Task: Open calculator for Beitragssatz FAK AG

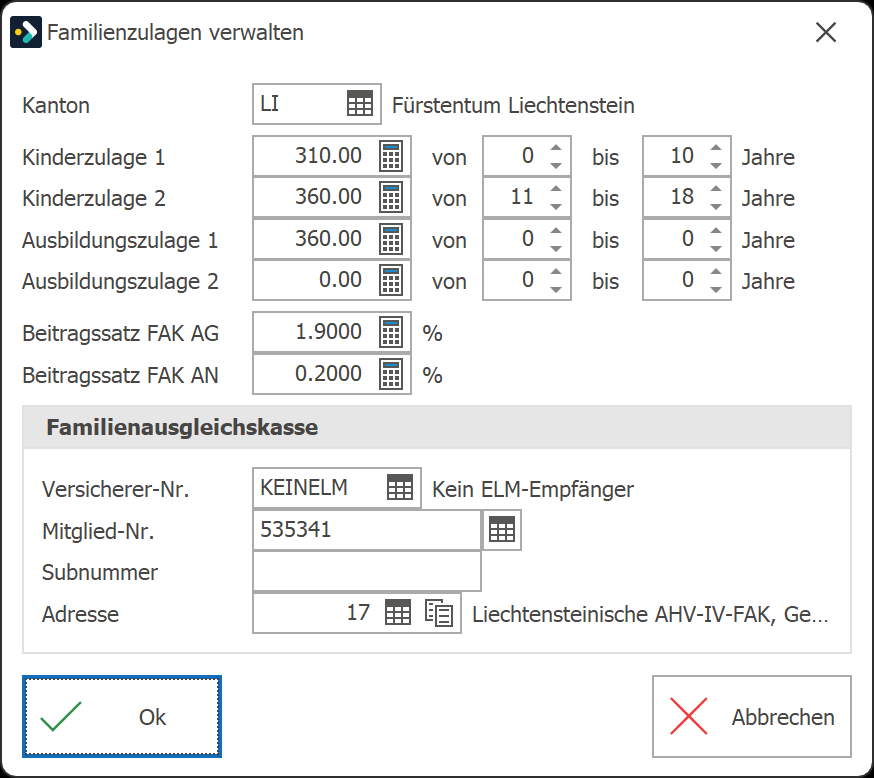Action: pos(391,332)
